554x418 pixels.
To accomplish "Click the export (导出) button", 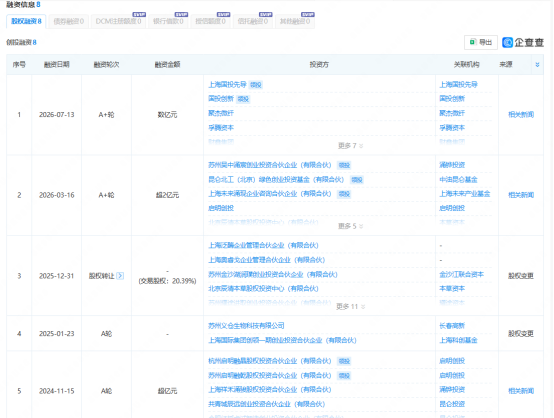I will (x=481, y=42).
